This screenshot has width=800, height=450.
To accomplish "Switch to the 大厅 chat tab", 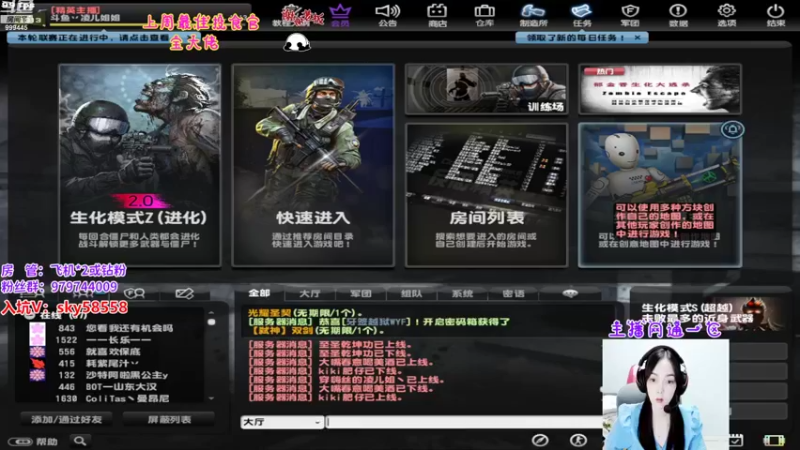I will [310, 293].
